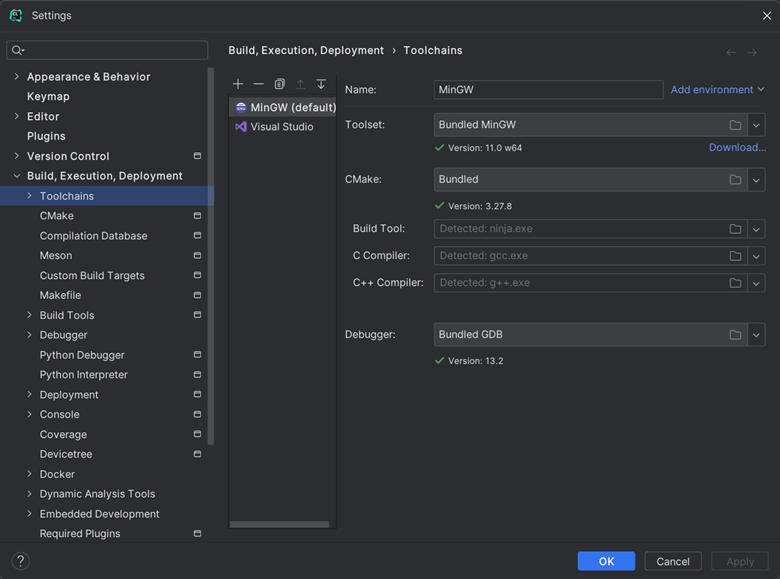Expand the Debugger node
The height and width of the screenshot is (579, 780).
click(x=29, y=335)
